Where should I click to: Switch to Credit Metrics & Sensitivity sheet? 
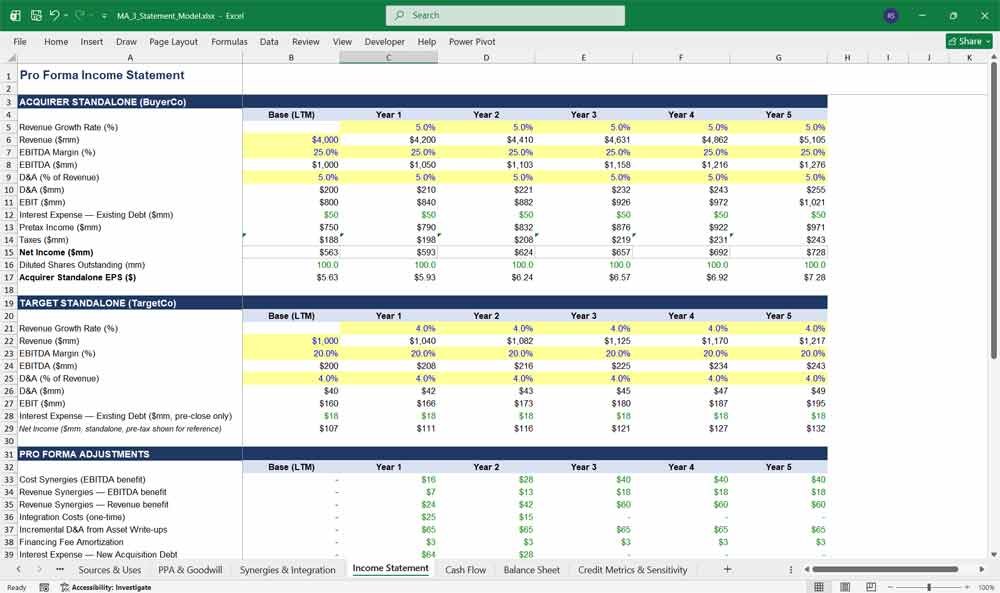[633, 570]
